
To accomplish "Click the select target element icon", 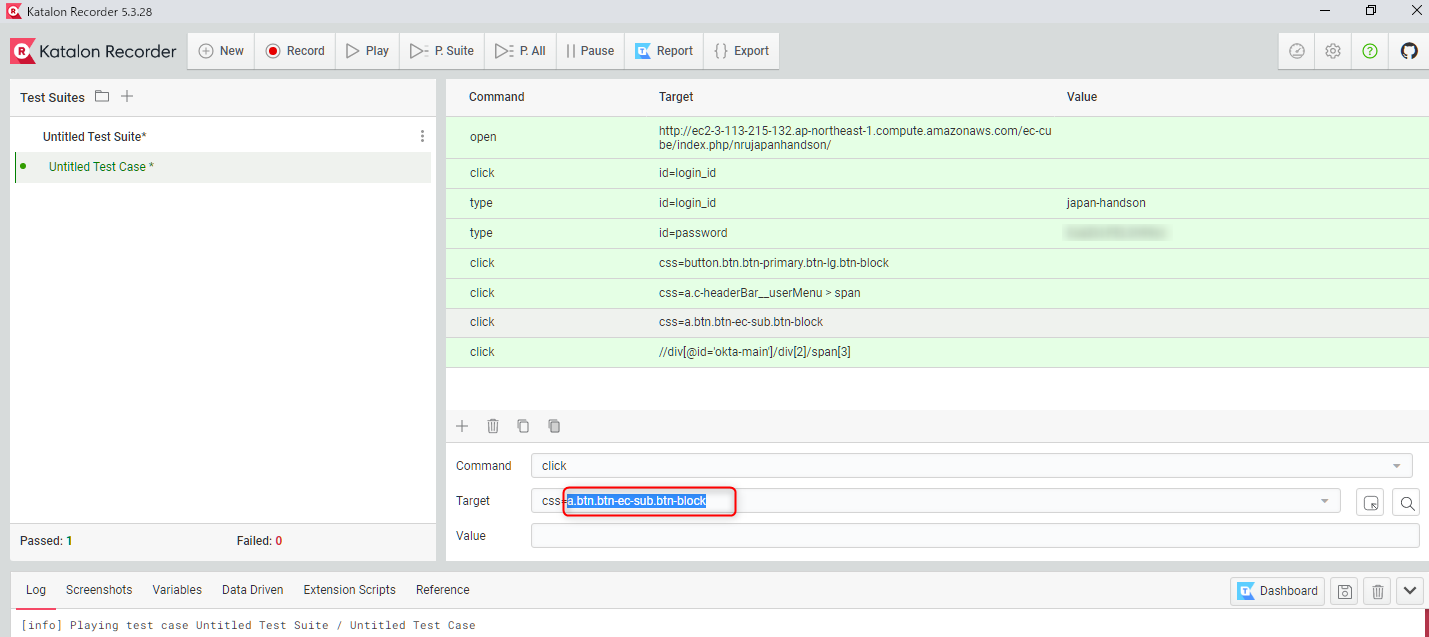I will (1370, 503).
